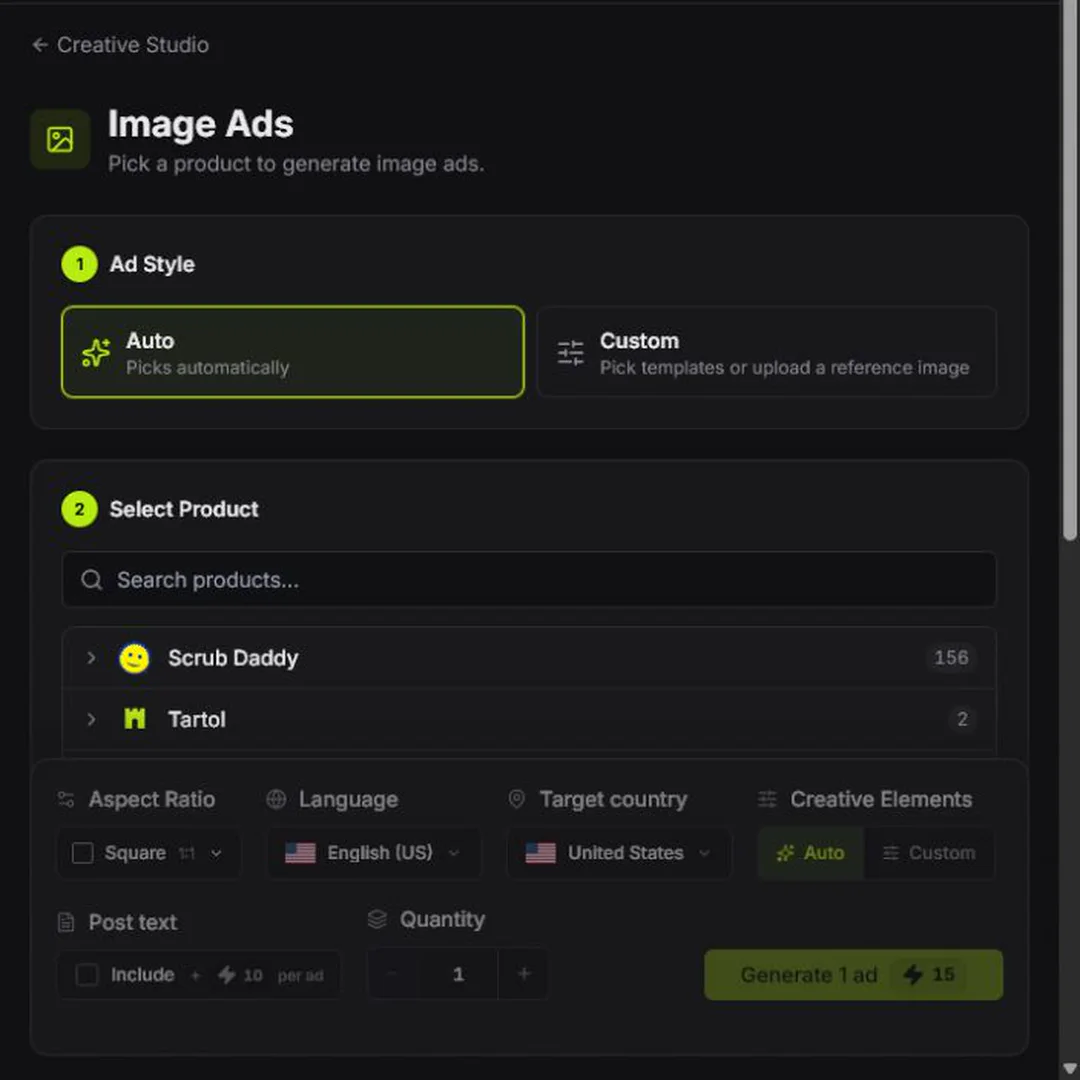Click the sparkle icon in Auto style
The image size is (1080, 1080).
click(x=96, y=353)
